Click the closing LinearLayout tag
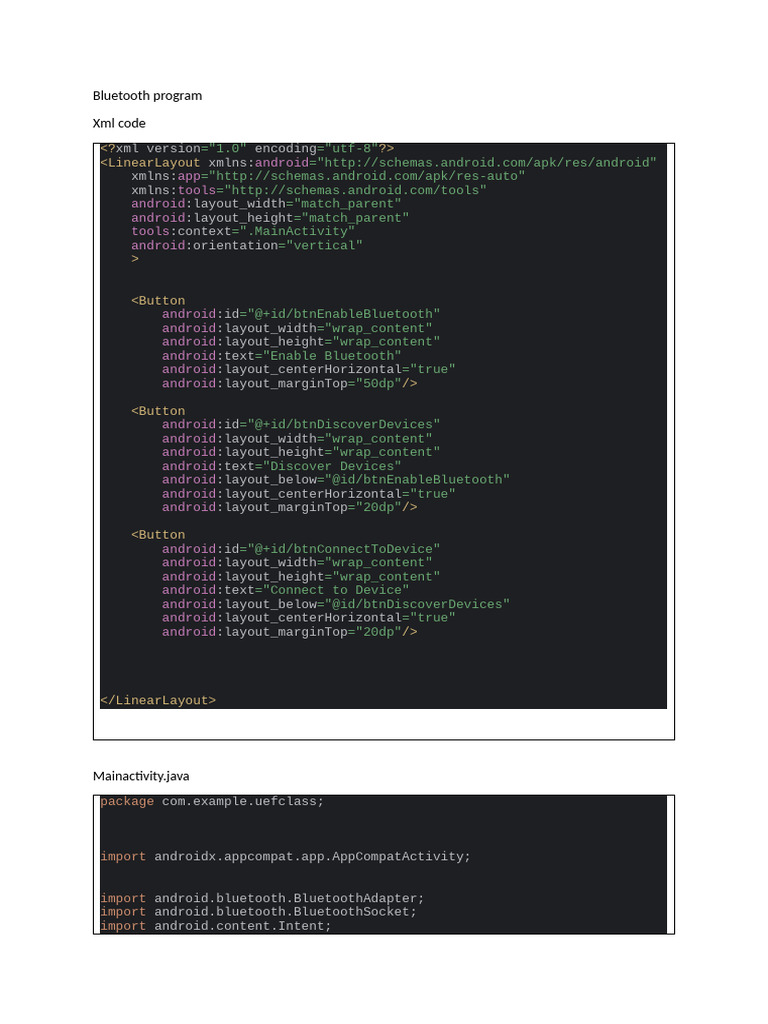This screenshot has height=1024, width=768. tap(158, 700)
